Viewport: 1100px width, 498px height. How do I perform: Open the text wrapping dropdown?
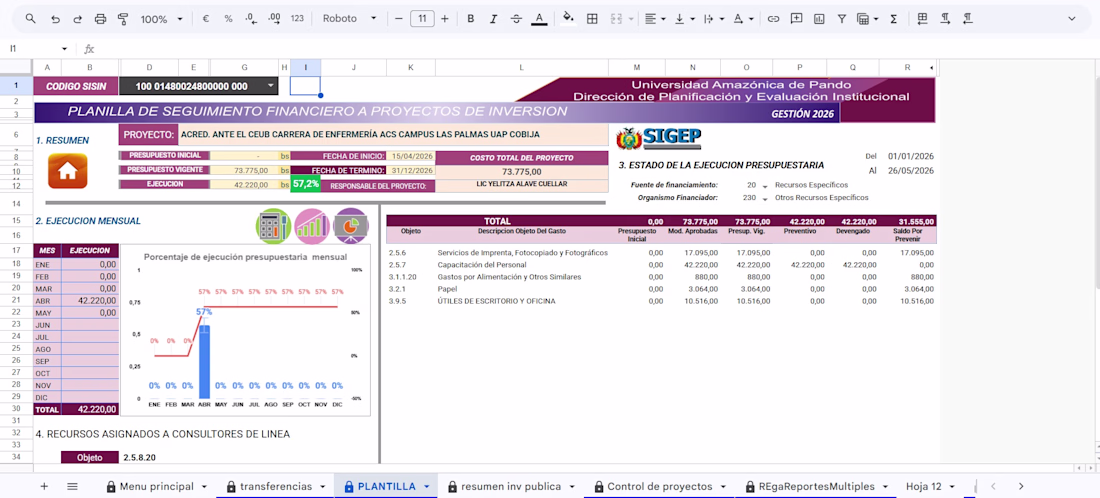pyautogui.click(x=713, y=19)
